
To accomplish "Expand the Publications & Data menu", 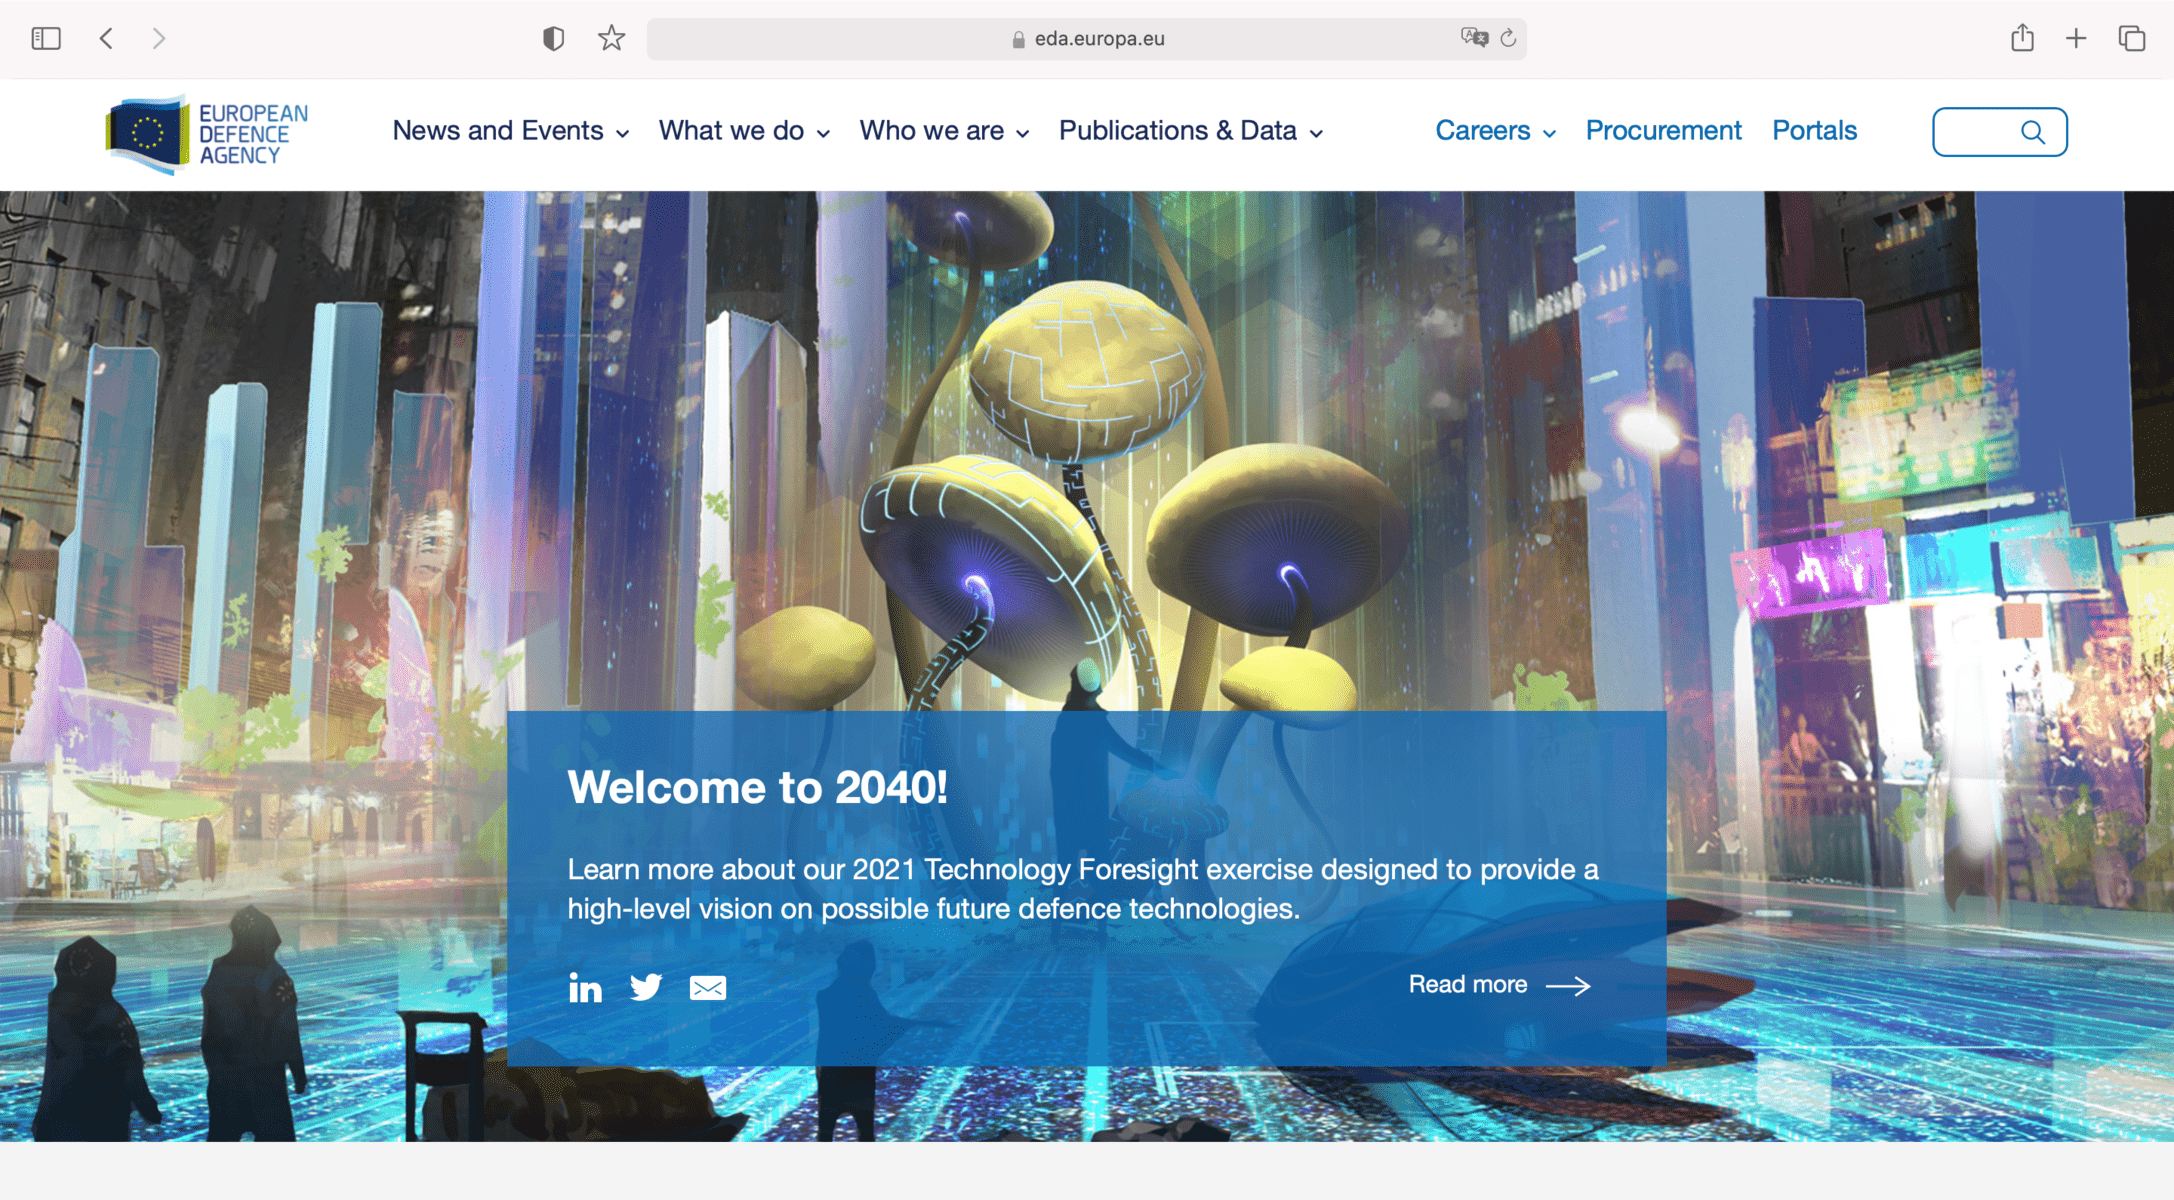I will (x=1191, y=131).
